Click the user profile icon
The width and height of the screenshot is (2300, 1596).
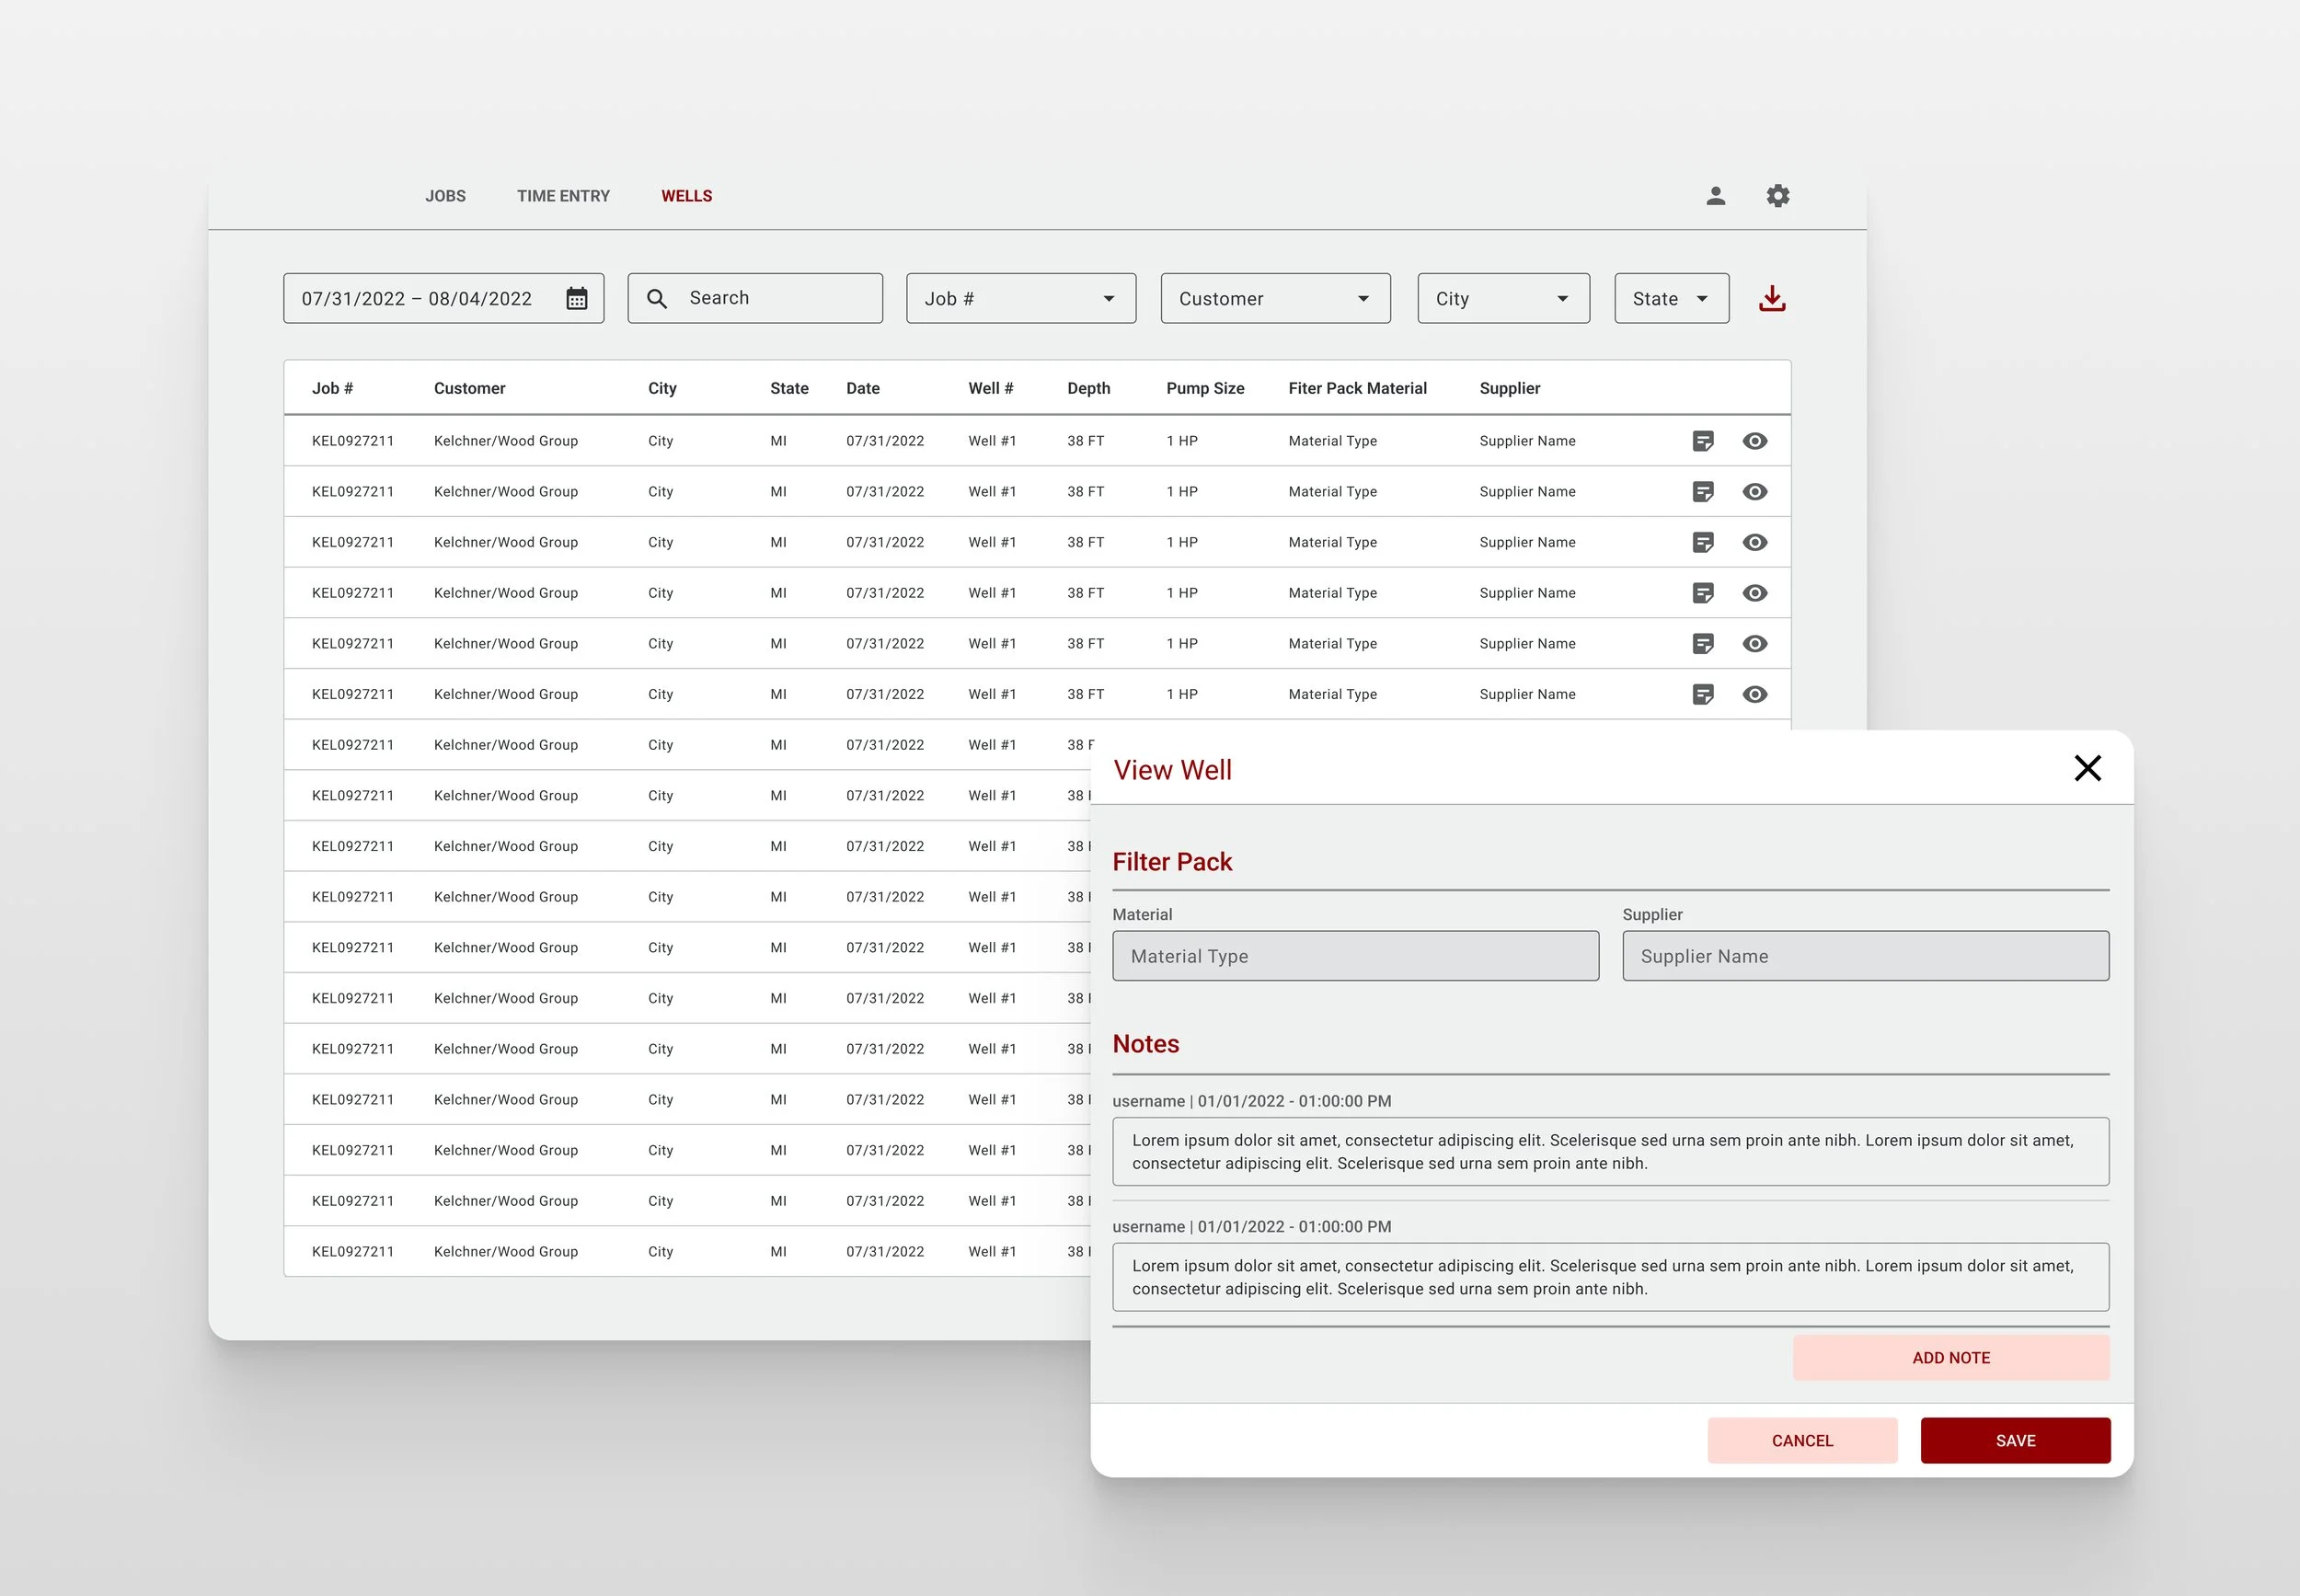(x=1715, y=196)
